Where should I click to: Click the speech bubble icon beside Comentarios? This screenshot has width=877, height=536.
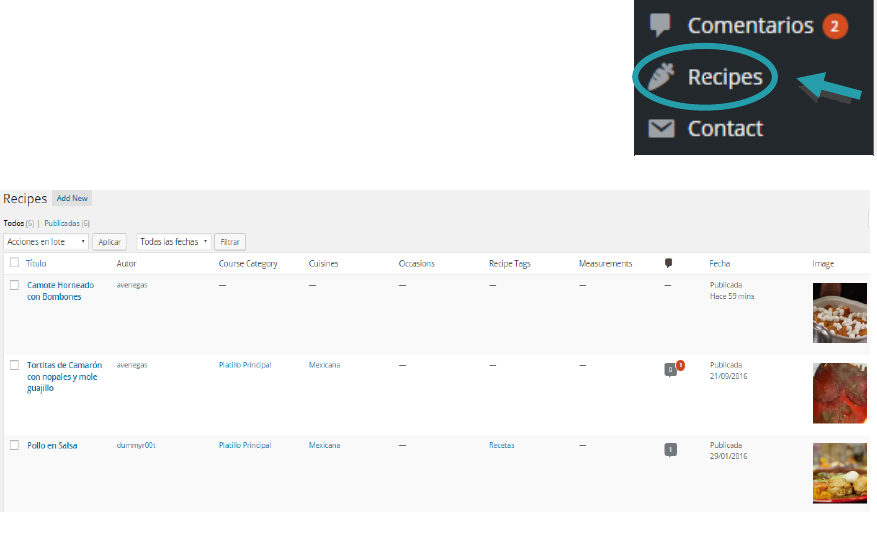(x=660, y=25)
